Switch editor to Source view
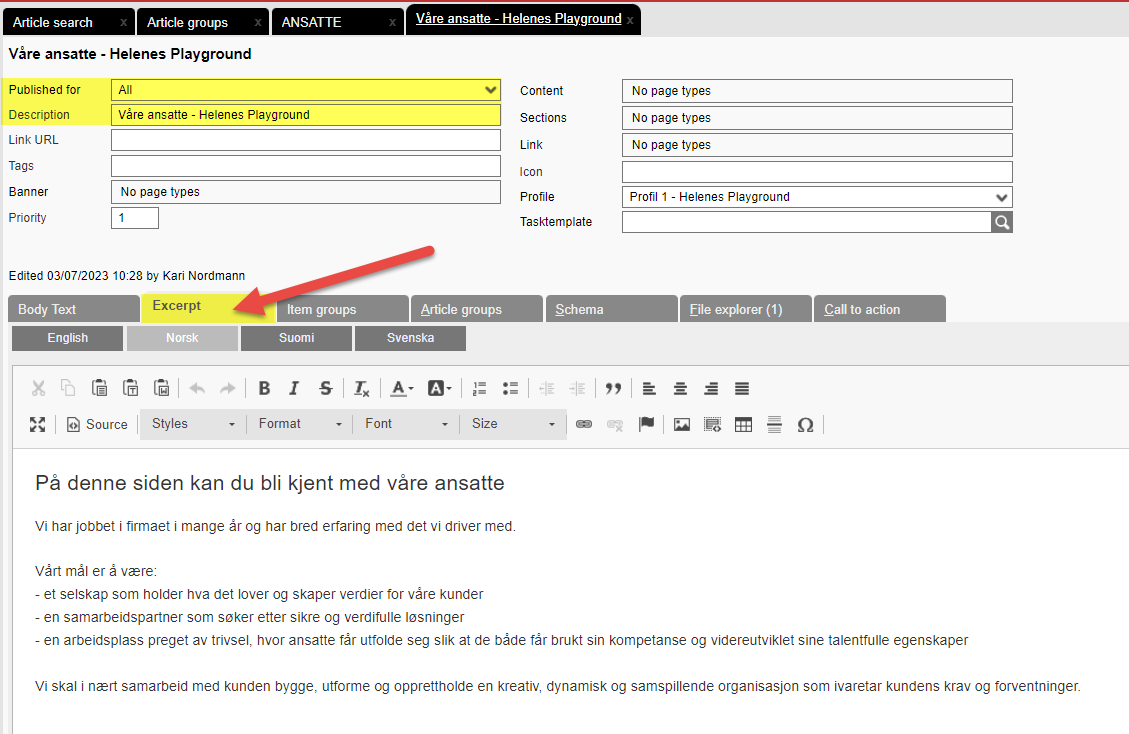 coord(97,424)
